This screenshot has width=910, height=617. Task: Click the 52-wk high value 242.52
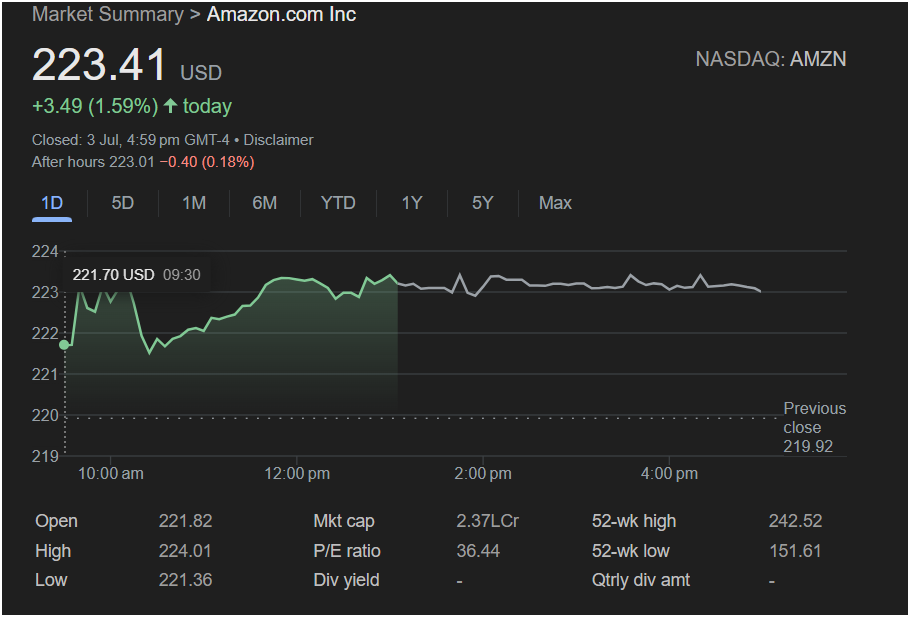point(796,521)
